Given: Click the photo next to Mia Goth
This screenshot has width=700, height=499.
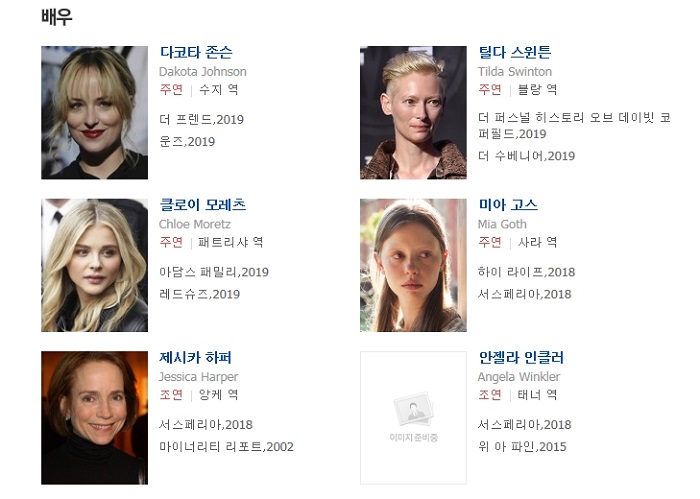Looking at the screenshot, I should point(413,265).
